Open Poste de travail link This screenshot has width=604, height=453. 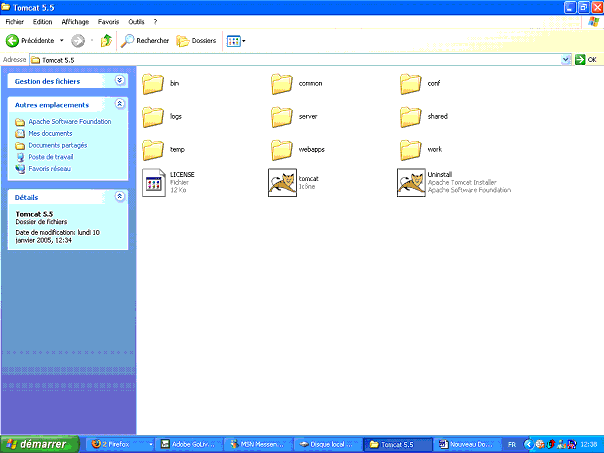coord(50,157)
